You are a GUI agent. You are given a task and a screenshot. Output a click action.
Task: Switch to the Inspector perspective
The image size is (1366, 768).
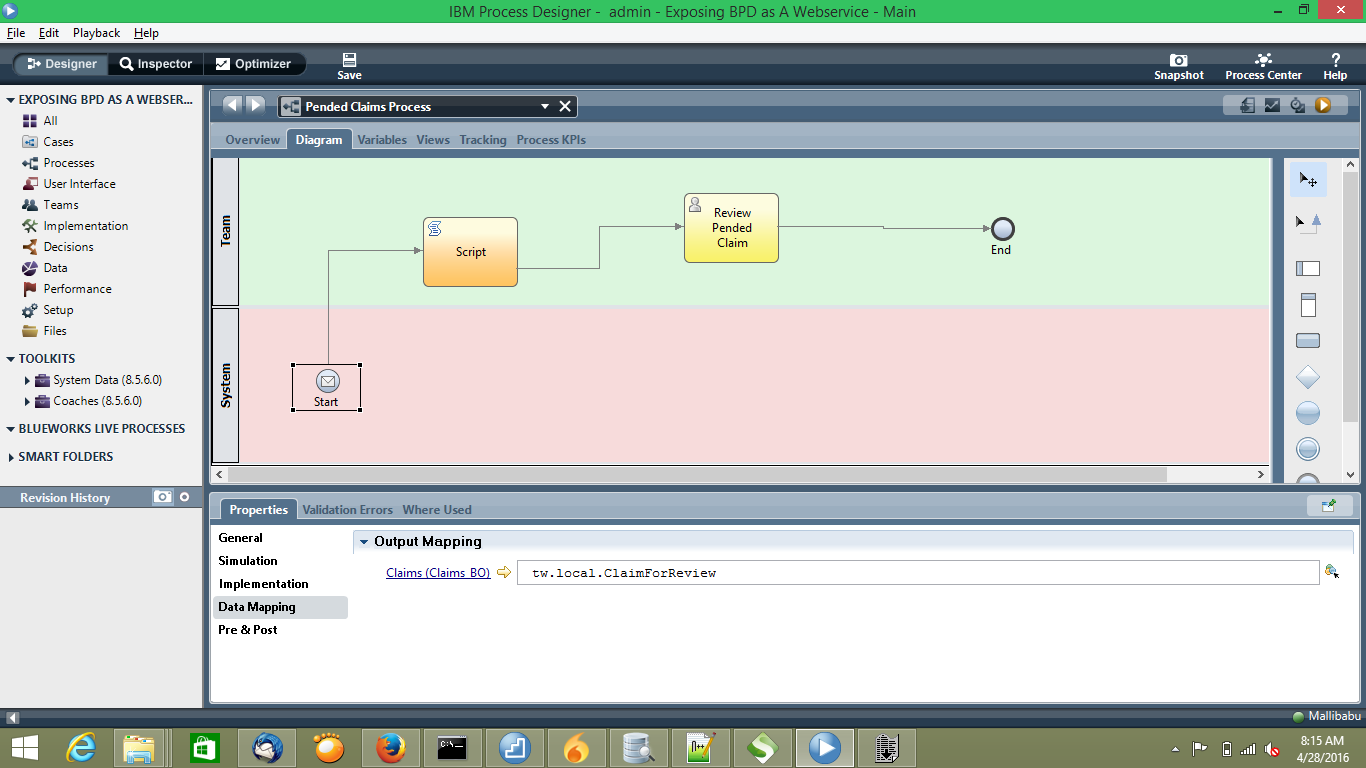pyautogui.click(x=155, y=63)
